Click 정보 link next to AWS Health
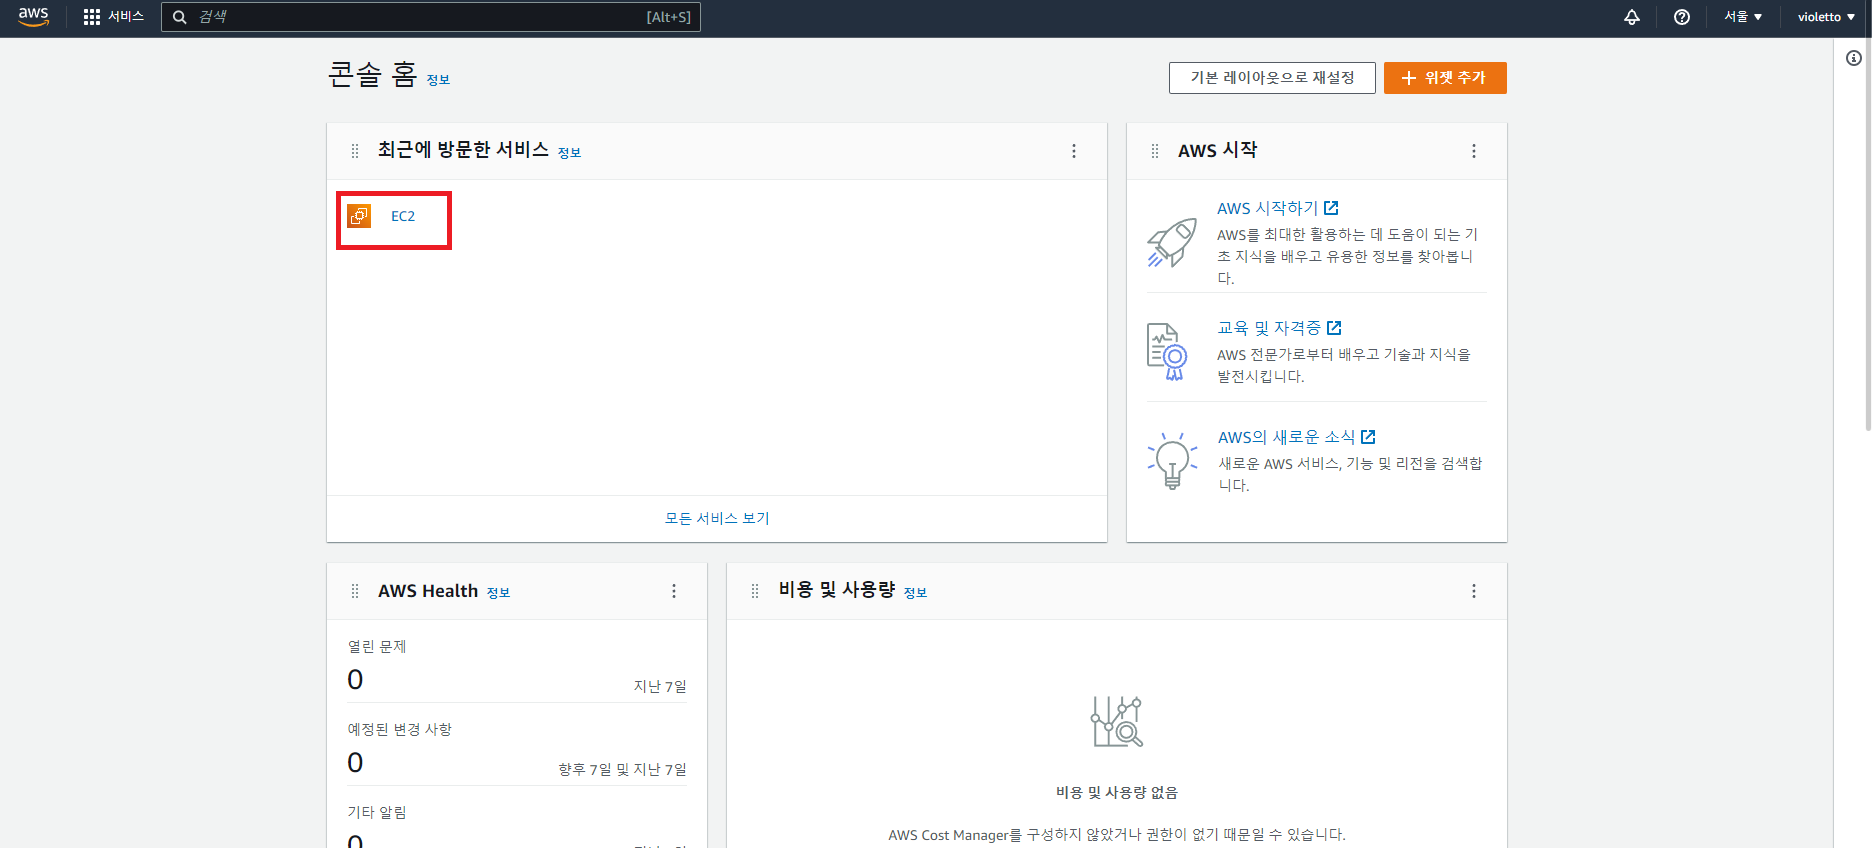 click(498, 593)
